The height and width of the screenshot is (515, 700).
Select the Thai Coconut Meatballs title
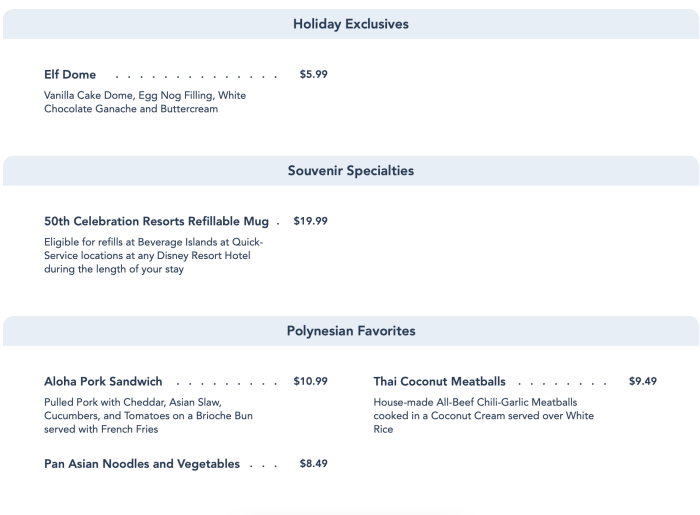pyautogui.click(x=439, y=382)
